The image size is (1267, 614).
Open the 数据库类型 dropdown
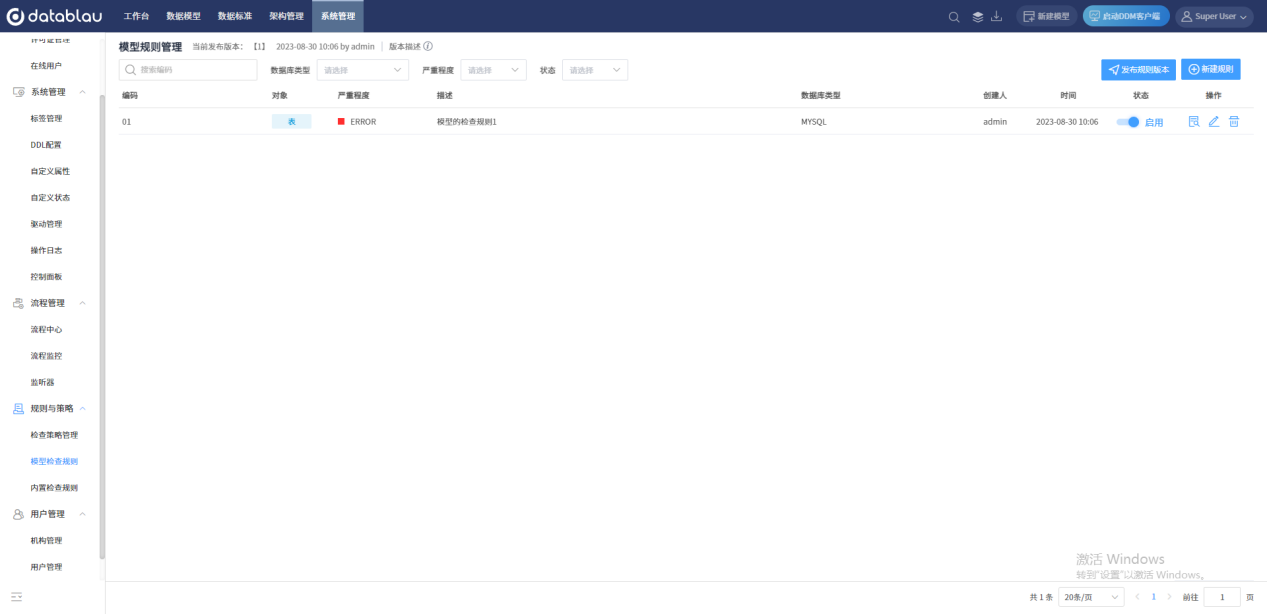pos(363,70)
